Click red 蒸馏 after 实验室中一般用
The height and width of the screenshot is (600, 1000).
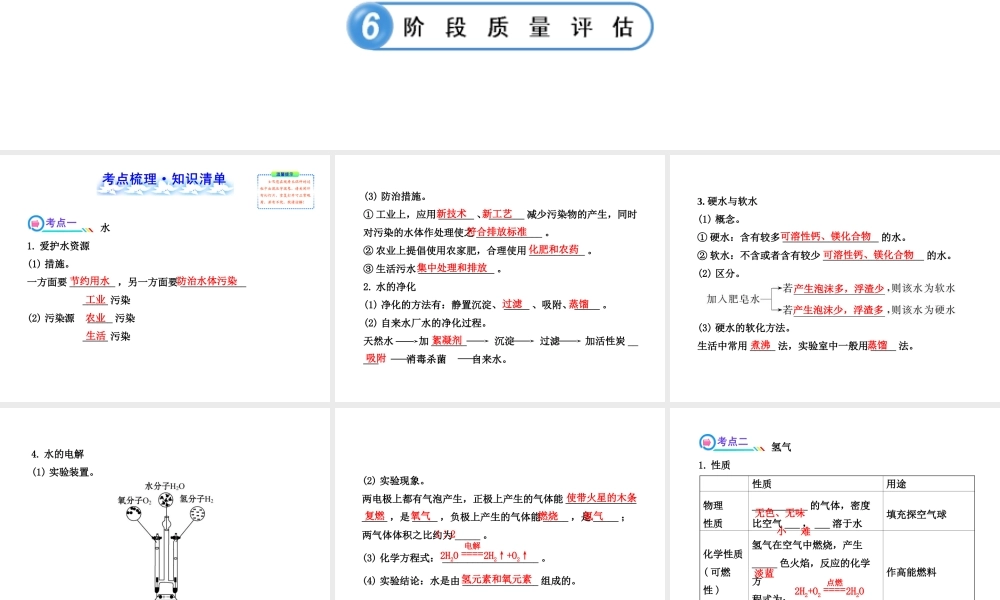pos(878,346)
